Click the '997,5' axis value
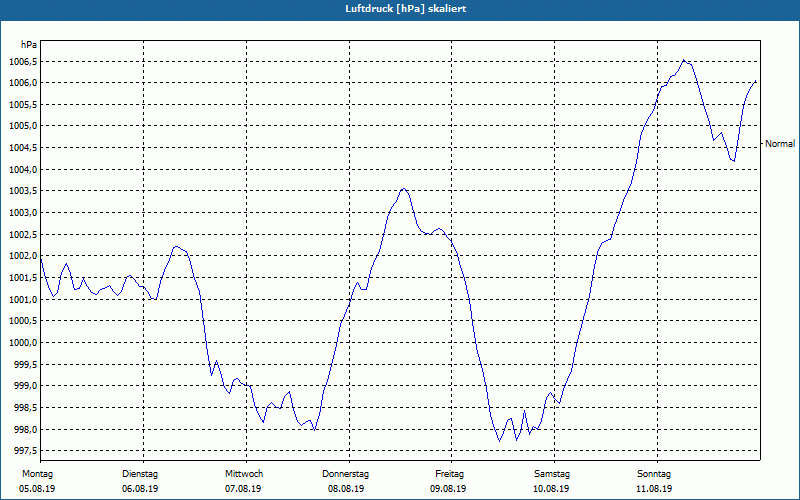The height and width of the screenshot is (500, 800). (25, 451)
